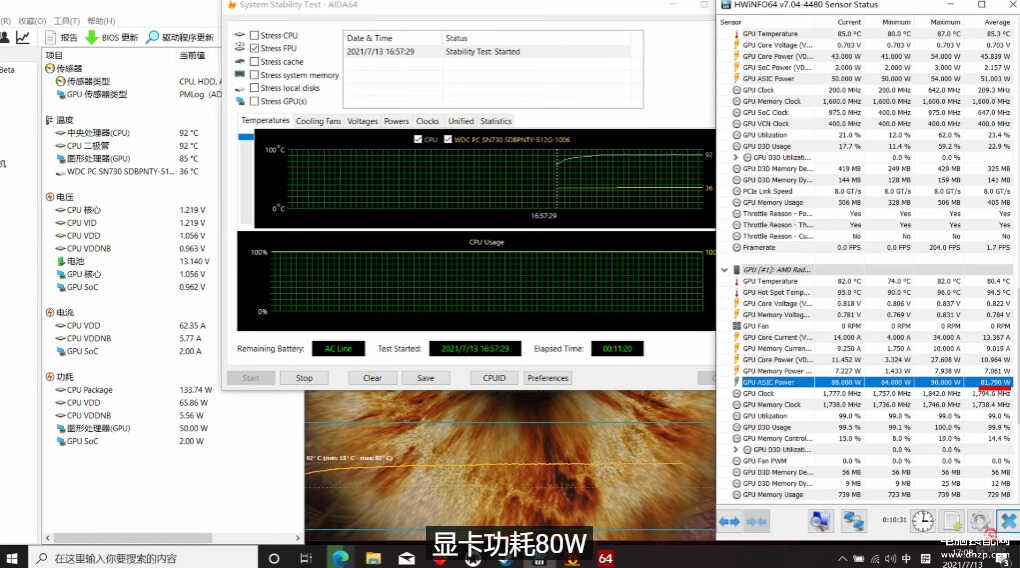Enable the Stress cache checkbox
This screenshot has height=568, width=1020.
254,62
